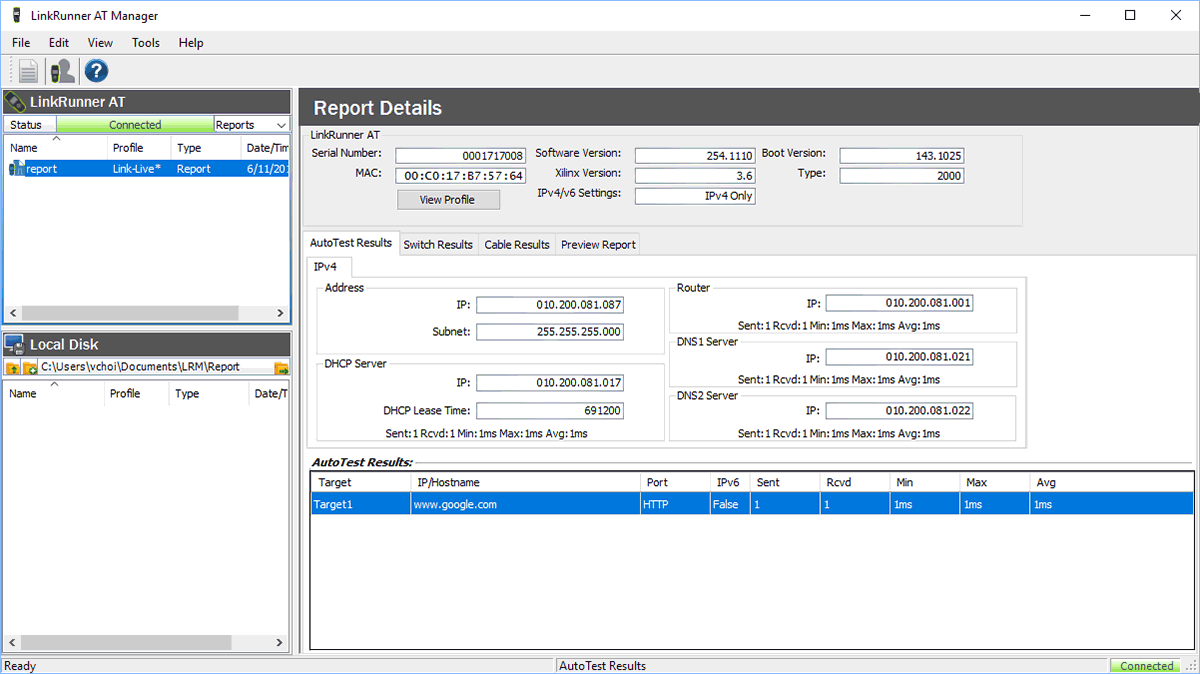The height and width of the screenshot is (674, 1200).
Task: Click the horizontal scrollbar in LinkRunner AT list
Action: pyautogui.click(x=130, y=313)
